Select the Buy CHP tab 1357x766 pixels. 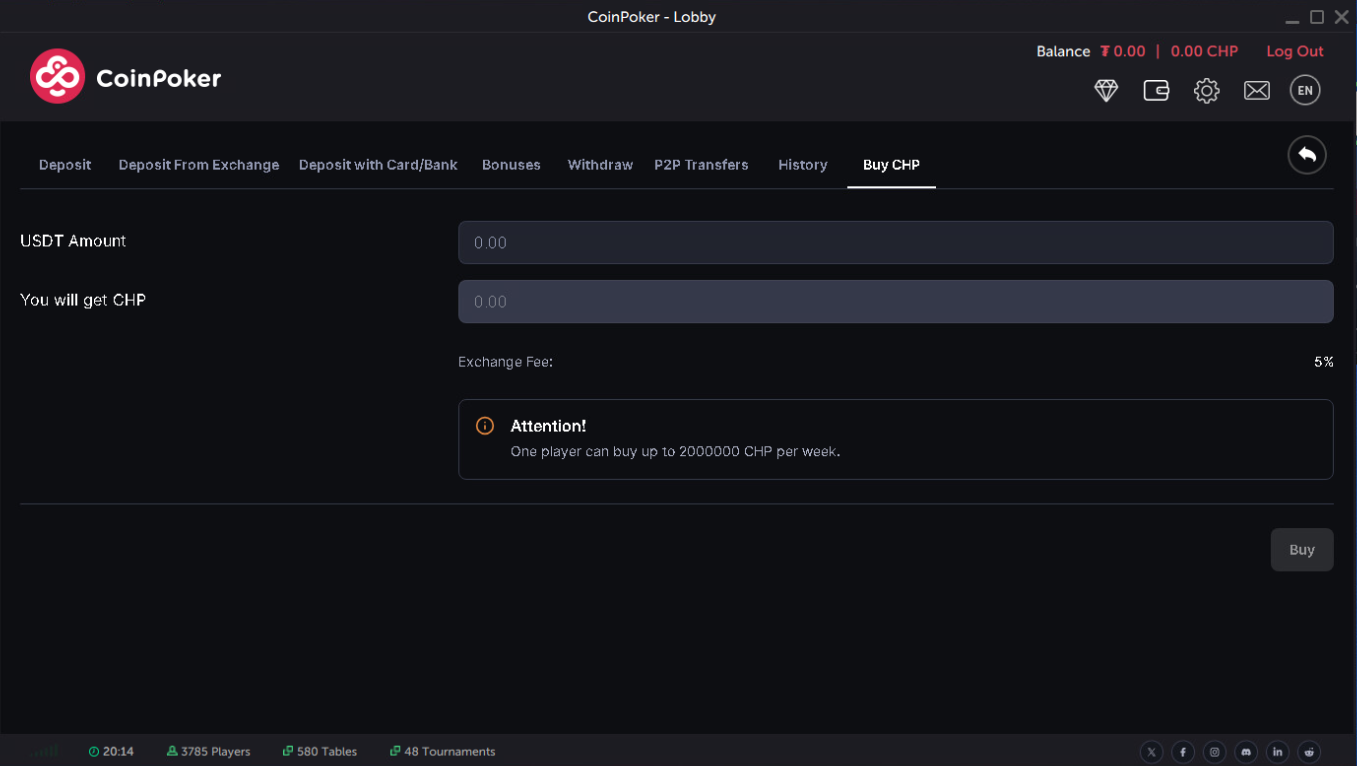891,165
